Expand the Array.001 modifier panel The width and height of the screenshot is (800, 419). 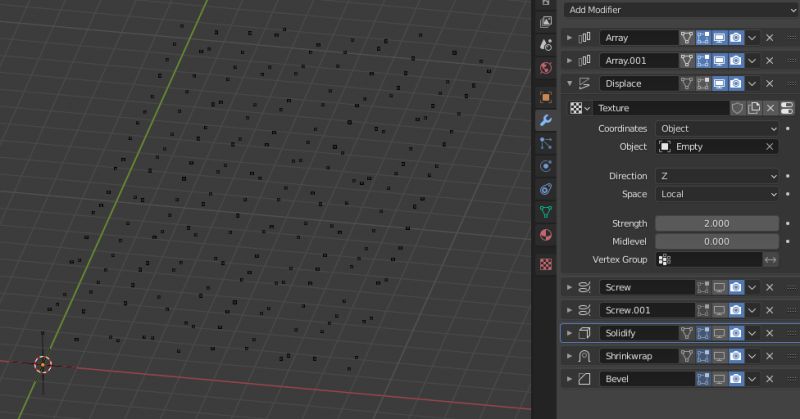(569, 61)
